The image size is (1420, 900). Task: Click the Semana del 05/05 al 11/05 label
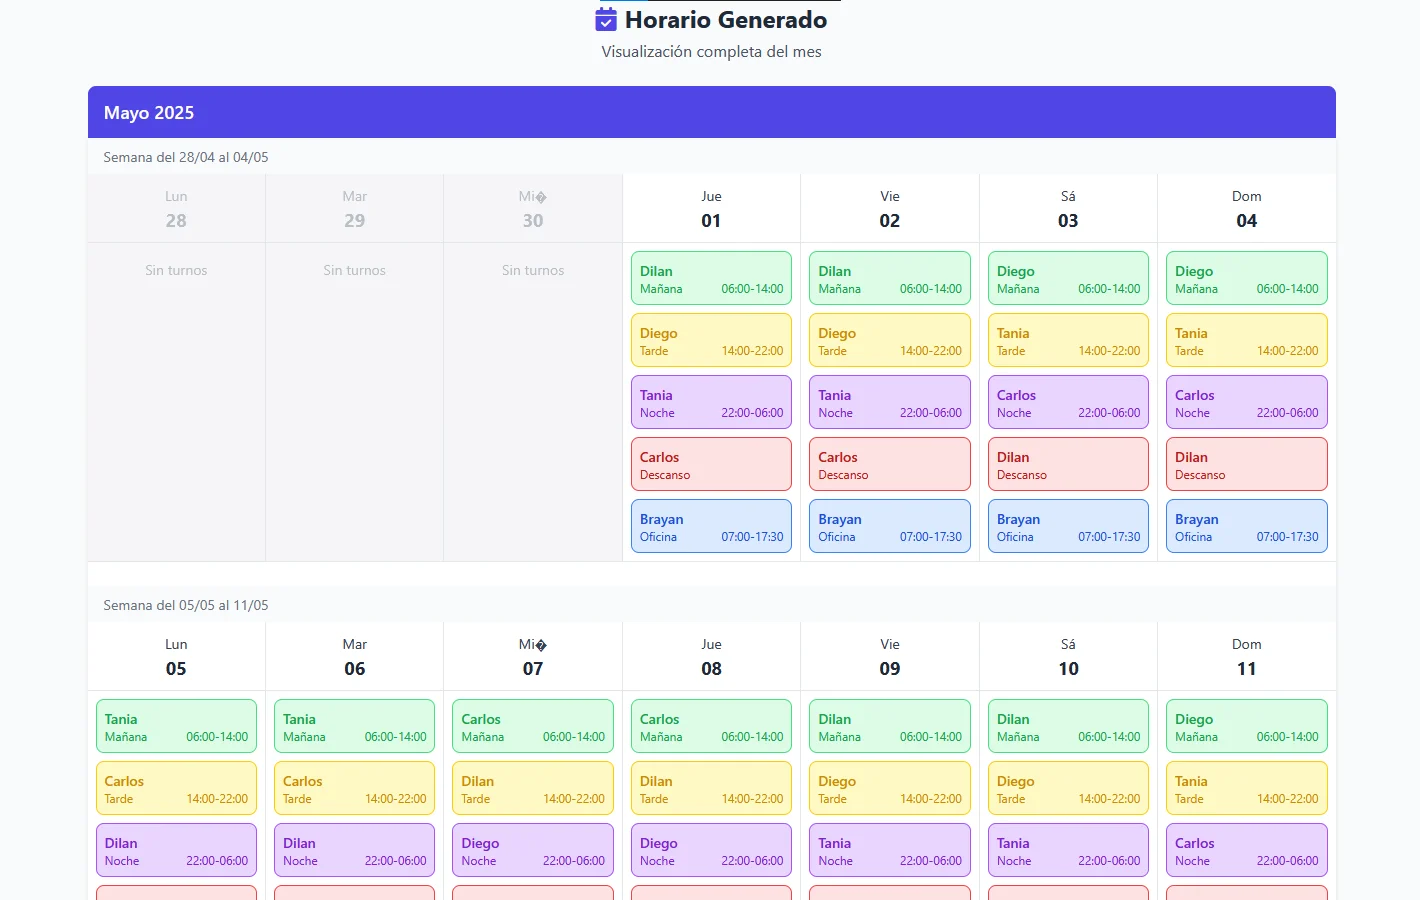point(186,605)
